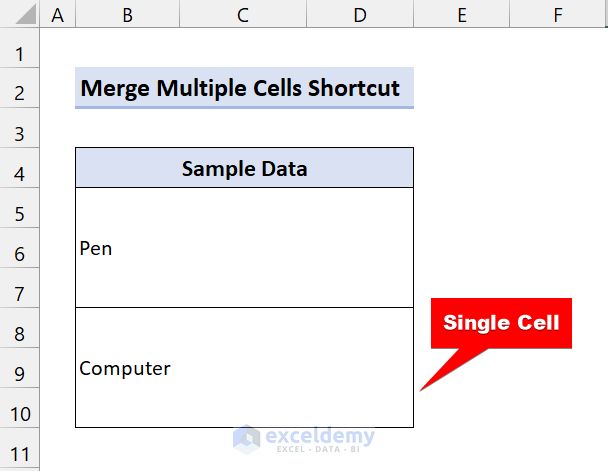Viewport: 608px width, 471px height.
Task: Select column D header
Action: pos(360,14)
